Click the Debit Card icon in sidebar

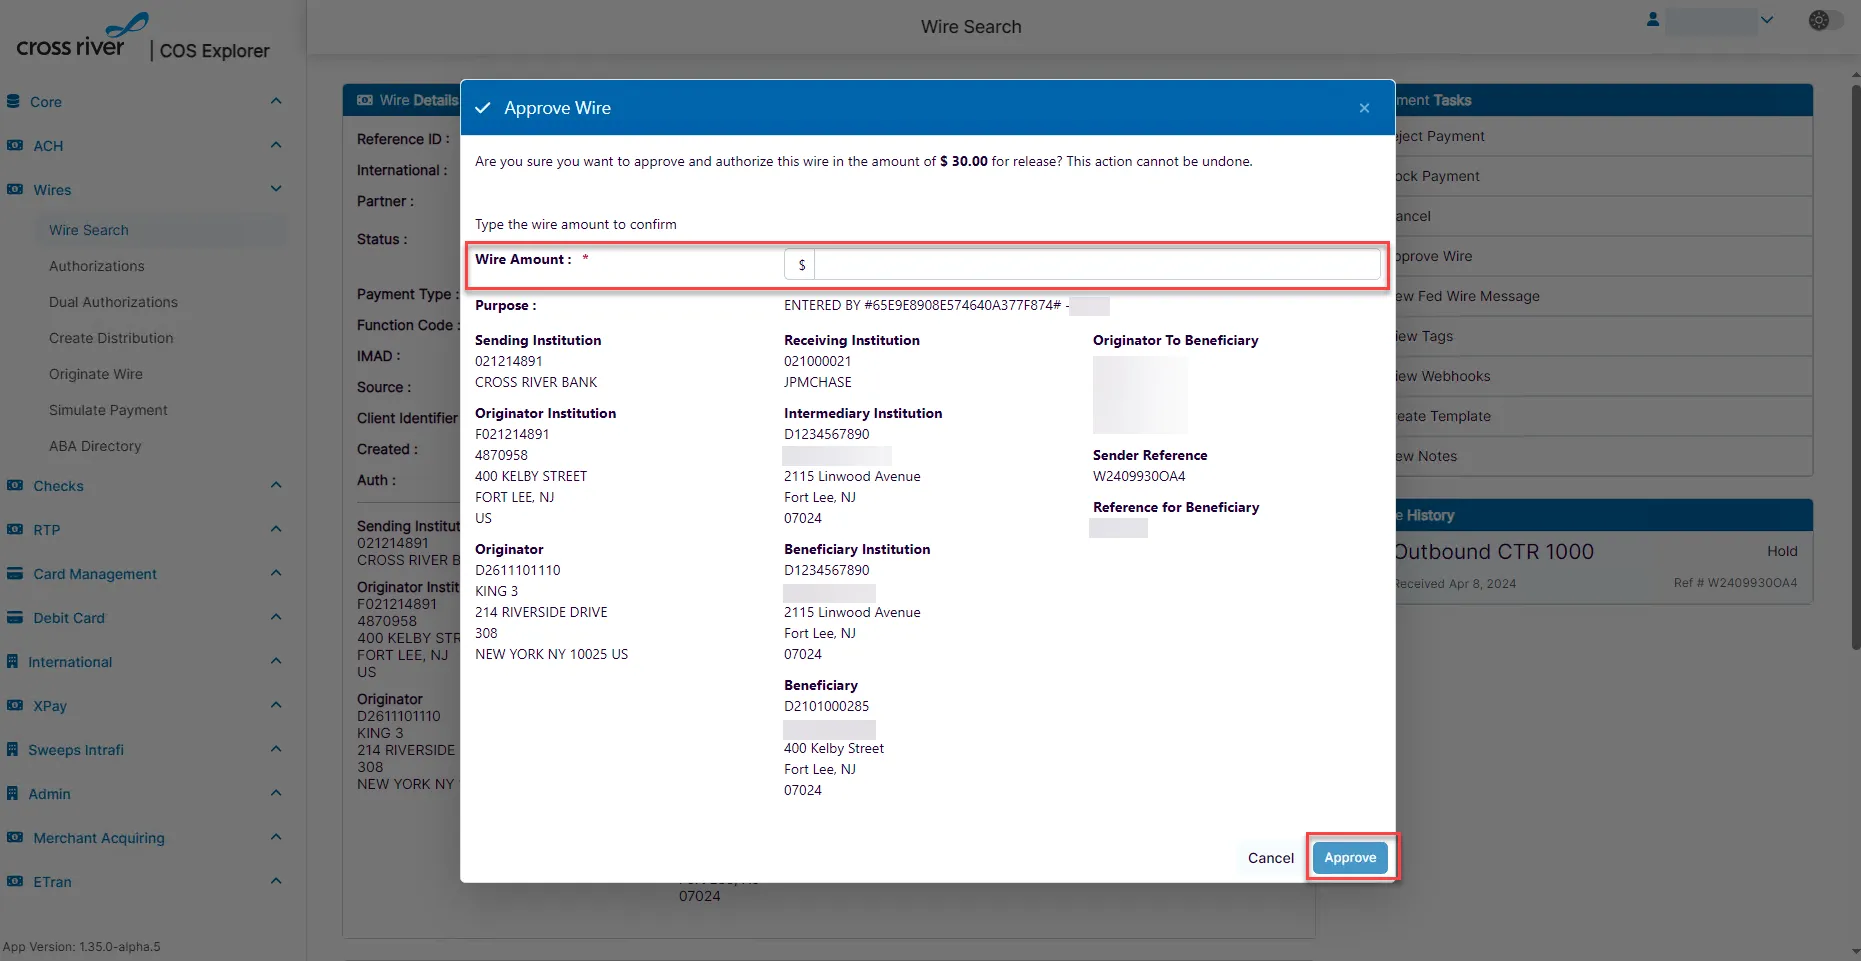pos(15,617)
